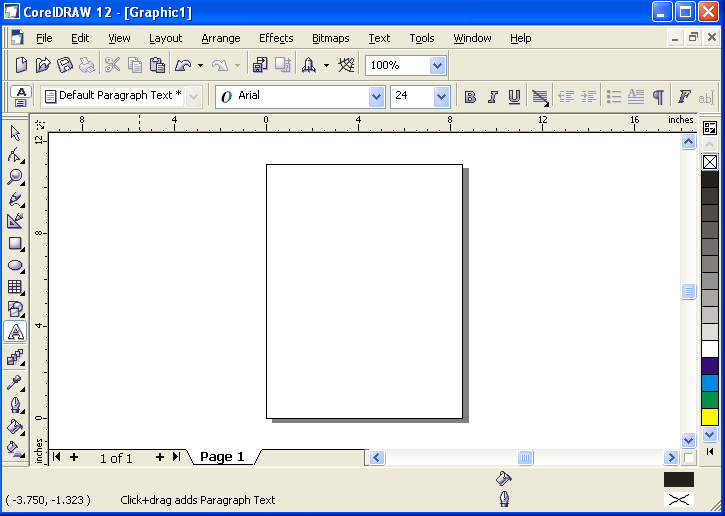Select the Text tool
This screenshot has width=725, height=516.
15,332
